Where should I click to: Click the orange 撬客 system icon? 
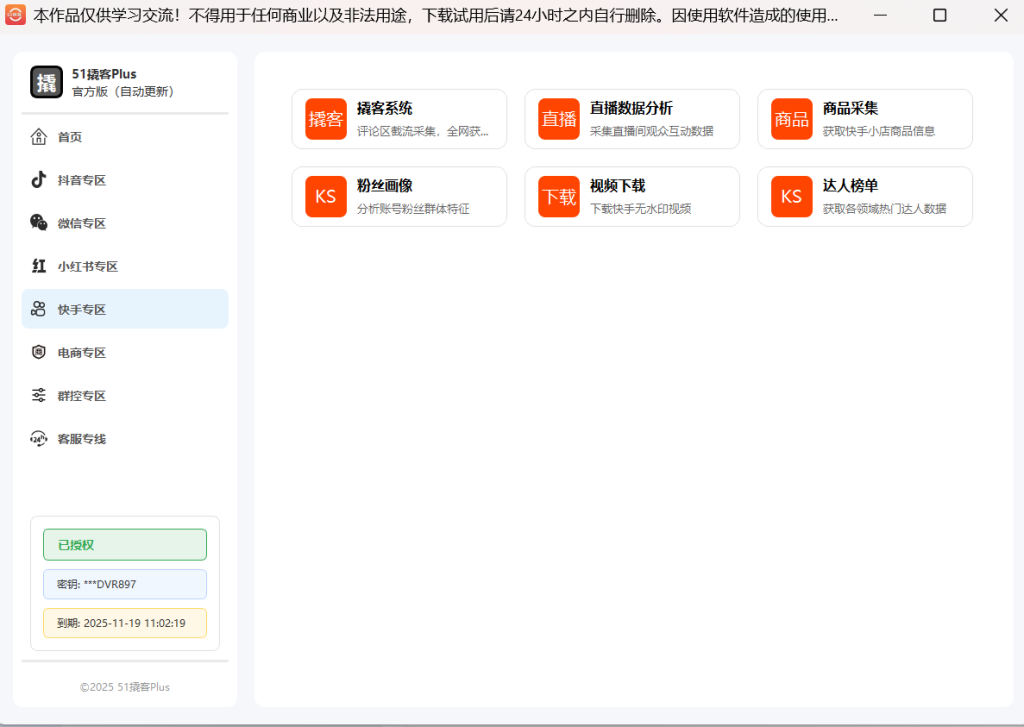tap(326, 119)
